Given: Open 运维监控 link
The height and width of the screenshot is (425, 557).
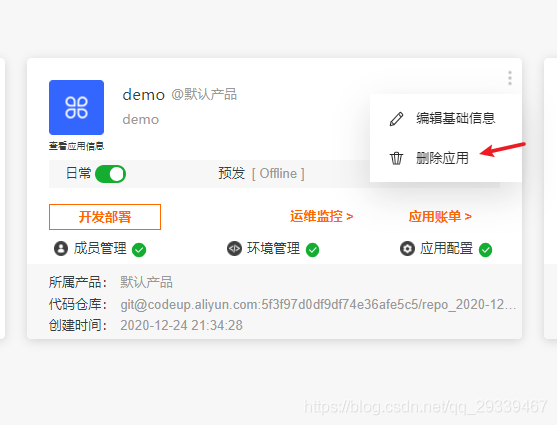Looking at the screenshot, I should [x=321, y=216].
